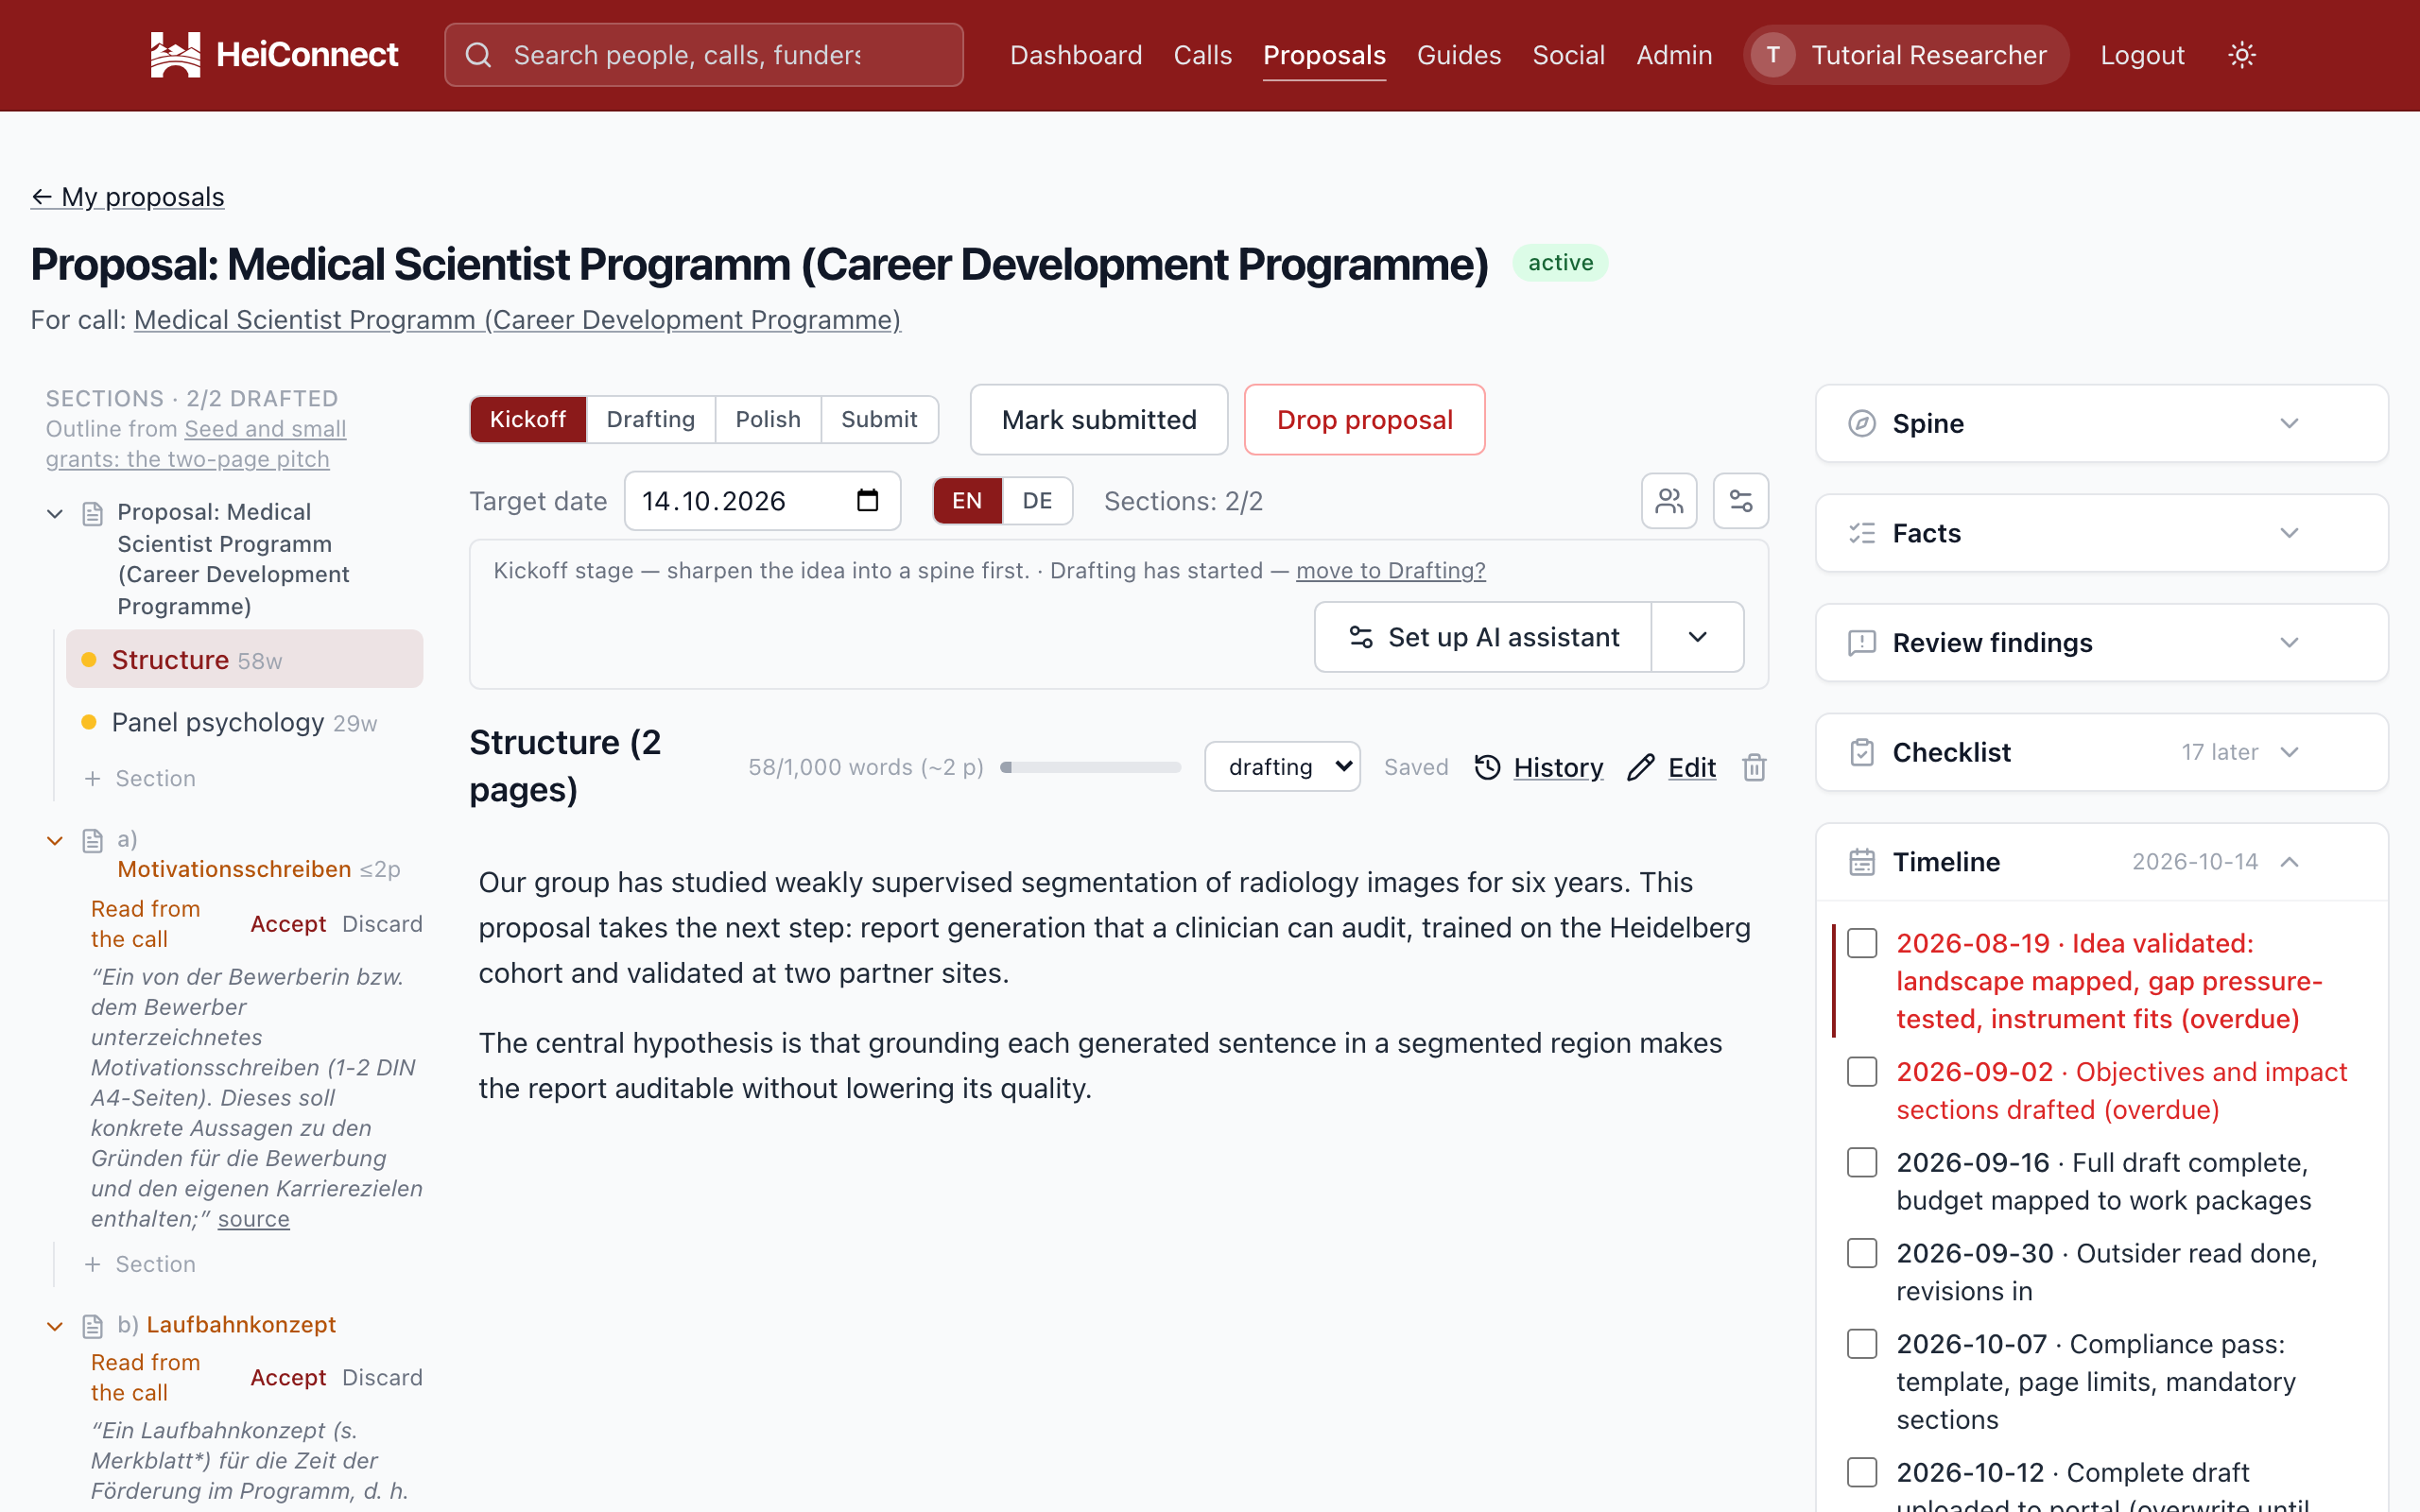Select the Submit stage tab
Image resolution: width=2420 pixels, height=1512 pixels.
click(x=879, y=419)
